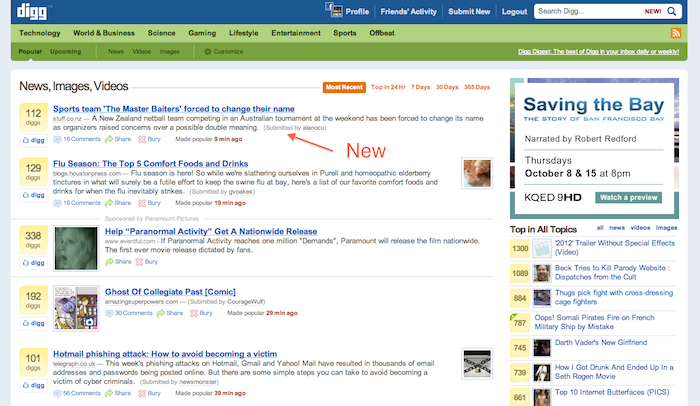Open the Customize settings gear
Viewport: 700px width, 406px height.
pyautogui.click(x=224, y=52)
